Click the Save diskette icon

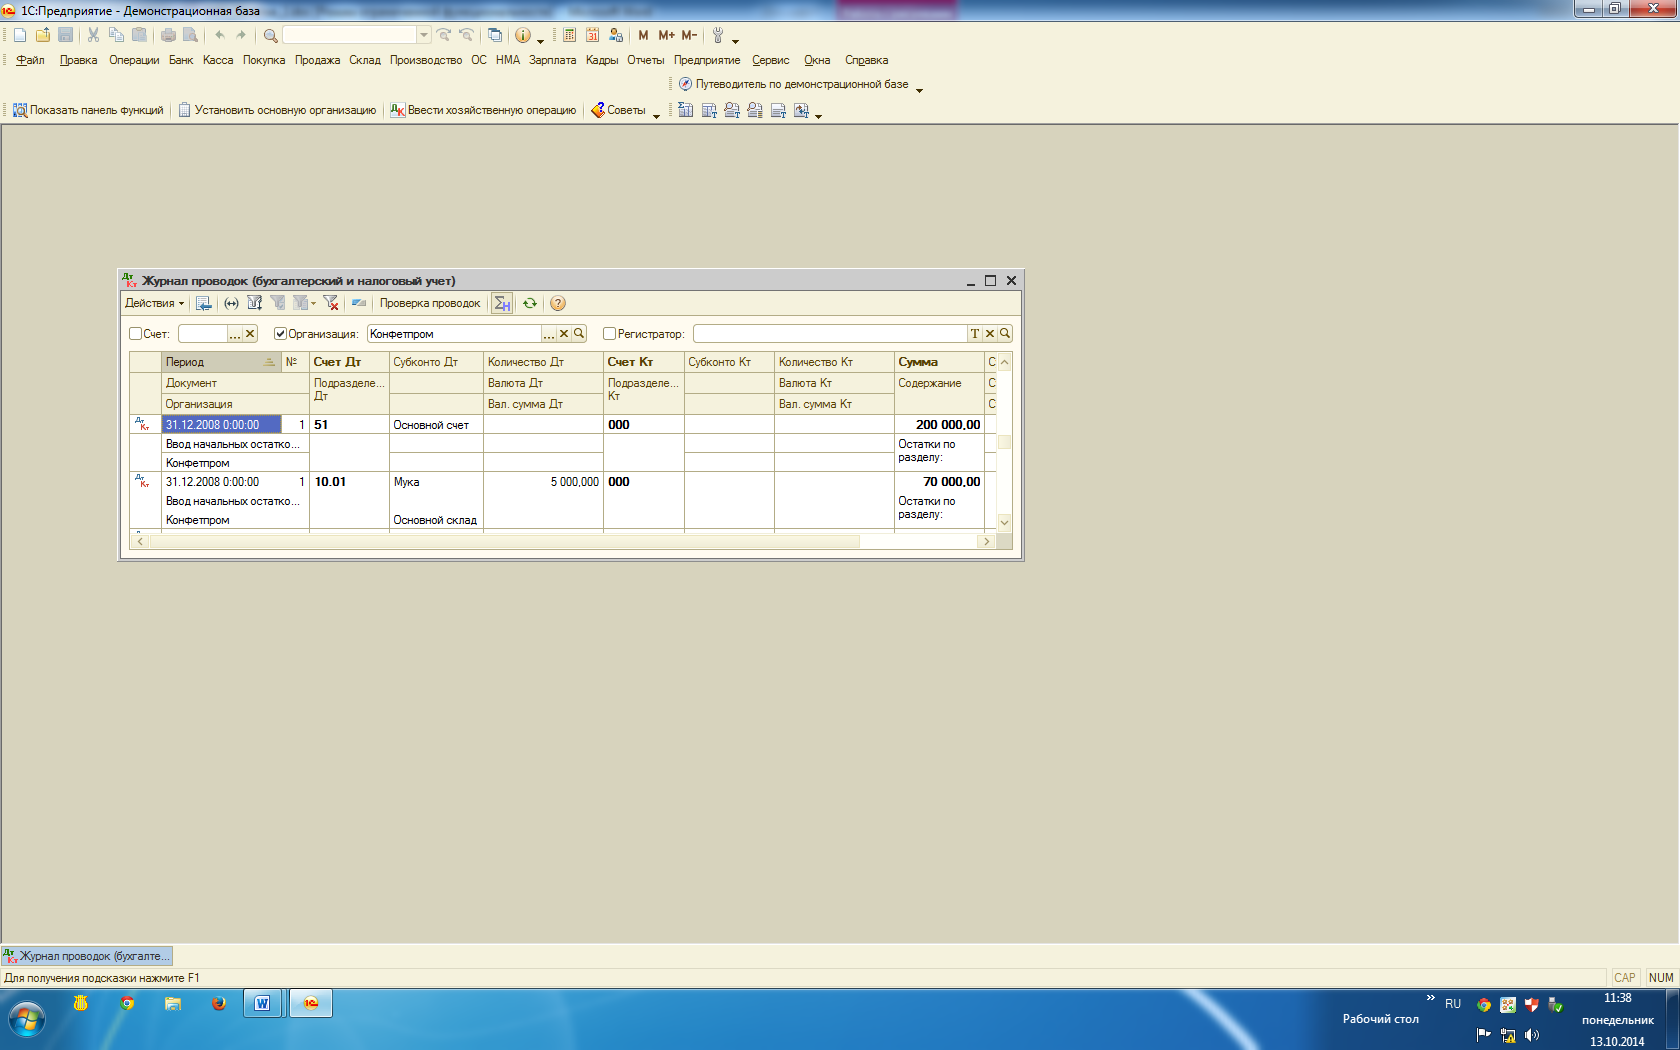[x=66, y=35]
